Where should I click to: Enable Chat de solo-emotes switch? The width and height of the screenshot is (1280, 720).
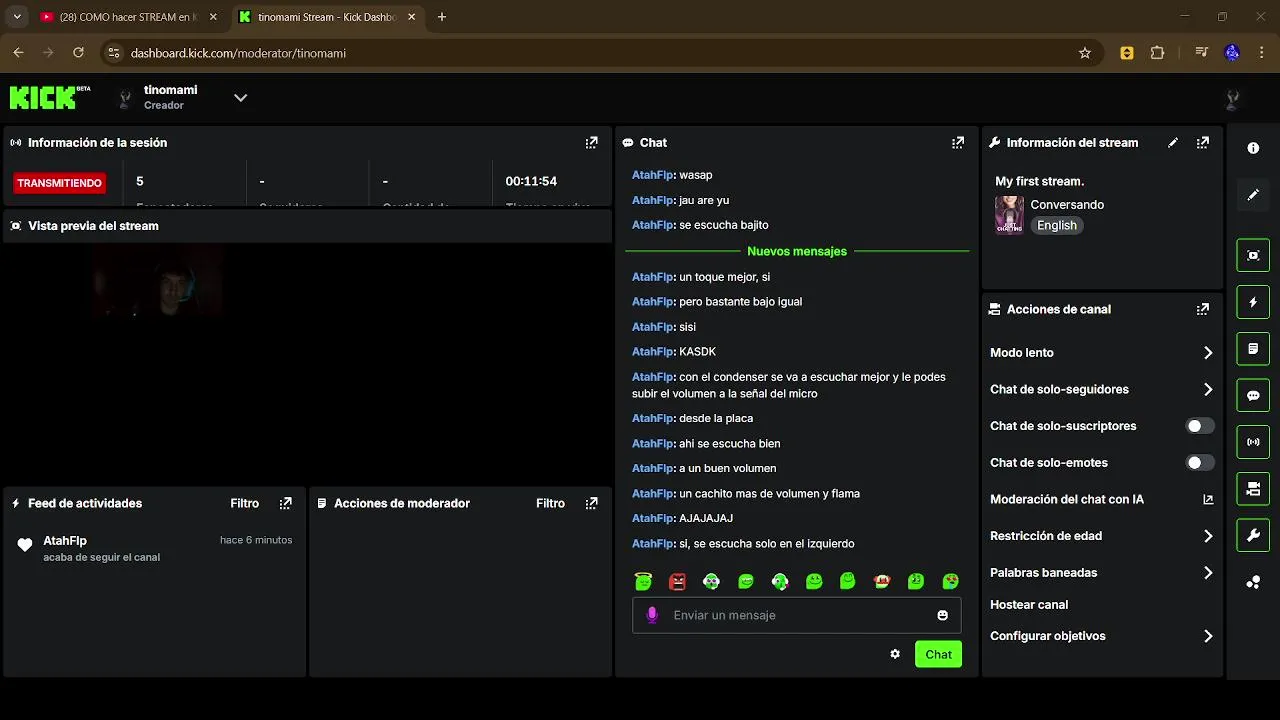[x=1200, y=463]
